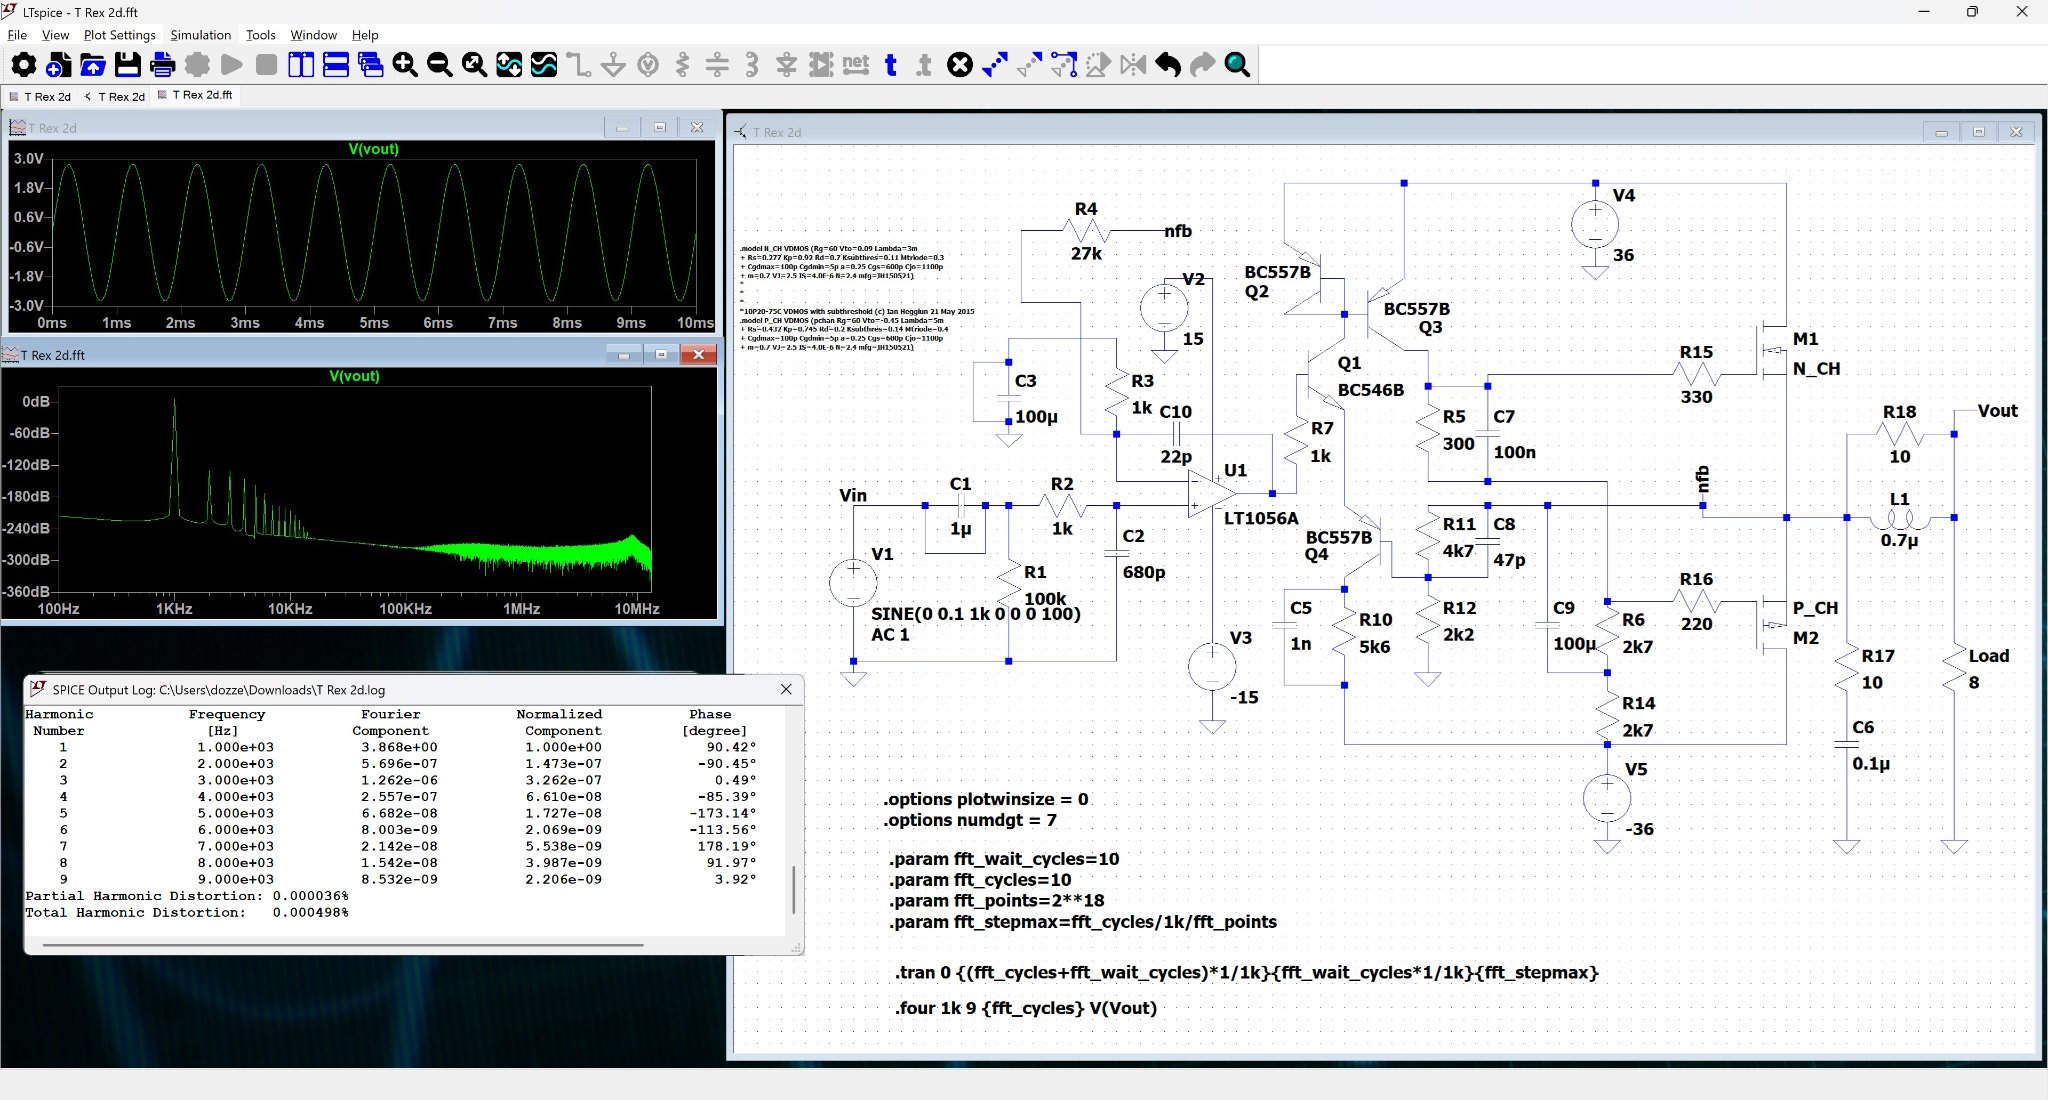Image resolution: width=2048 pixels, height=1100 pixels.
Task: Switch to the first T Rex 2d tab
Action: coord(40,97)
